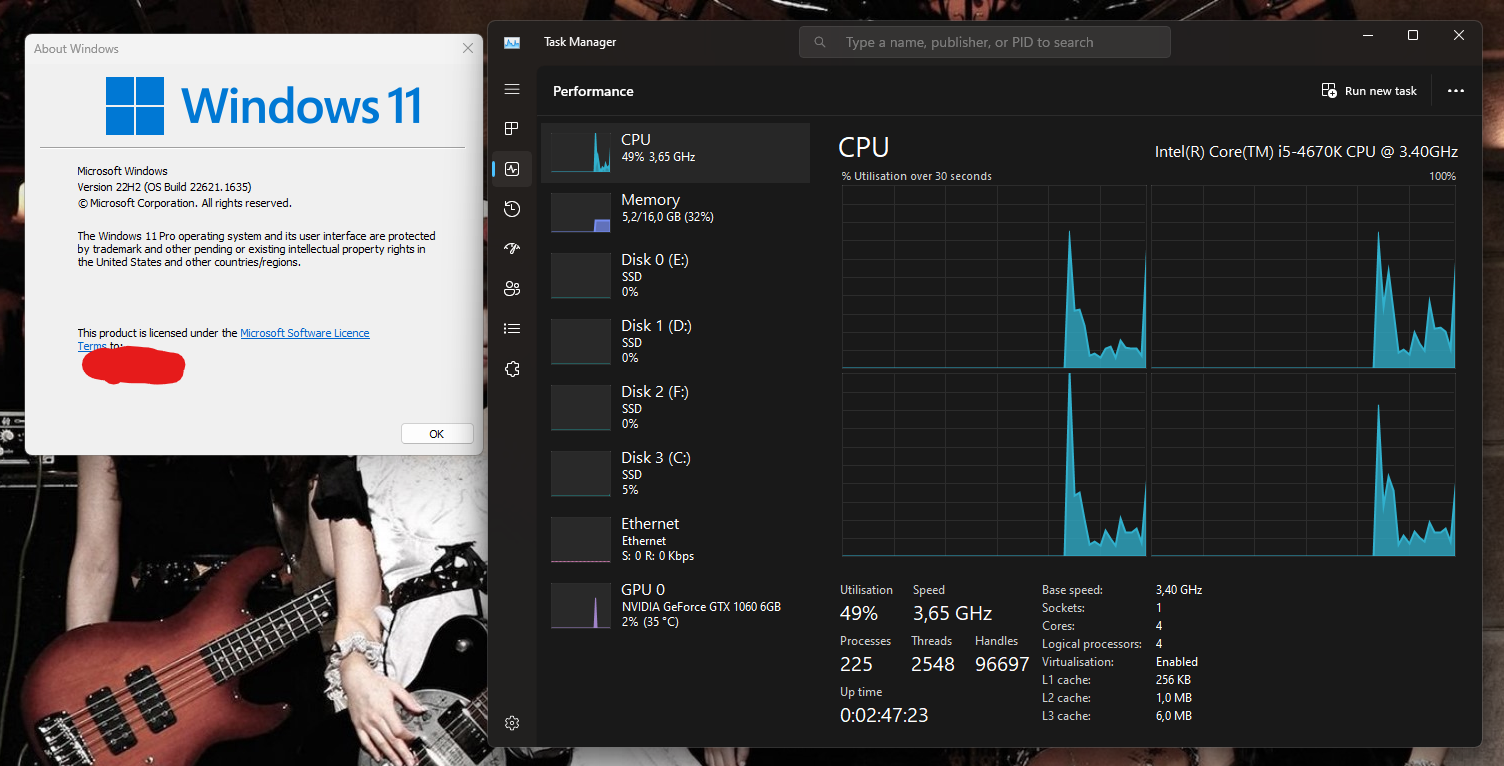
Task: Select Disk 3 (C:) entry
Action: 675,473
